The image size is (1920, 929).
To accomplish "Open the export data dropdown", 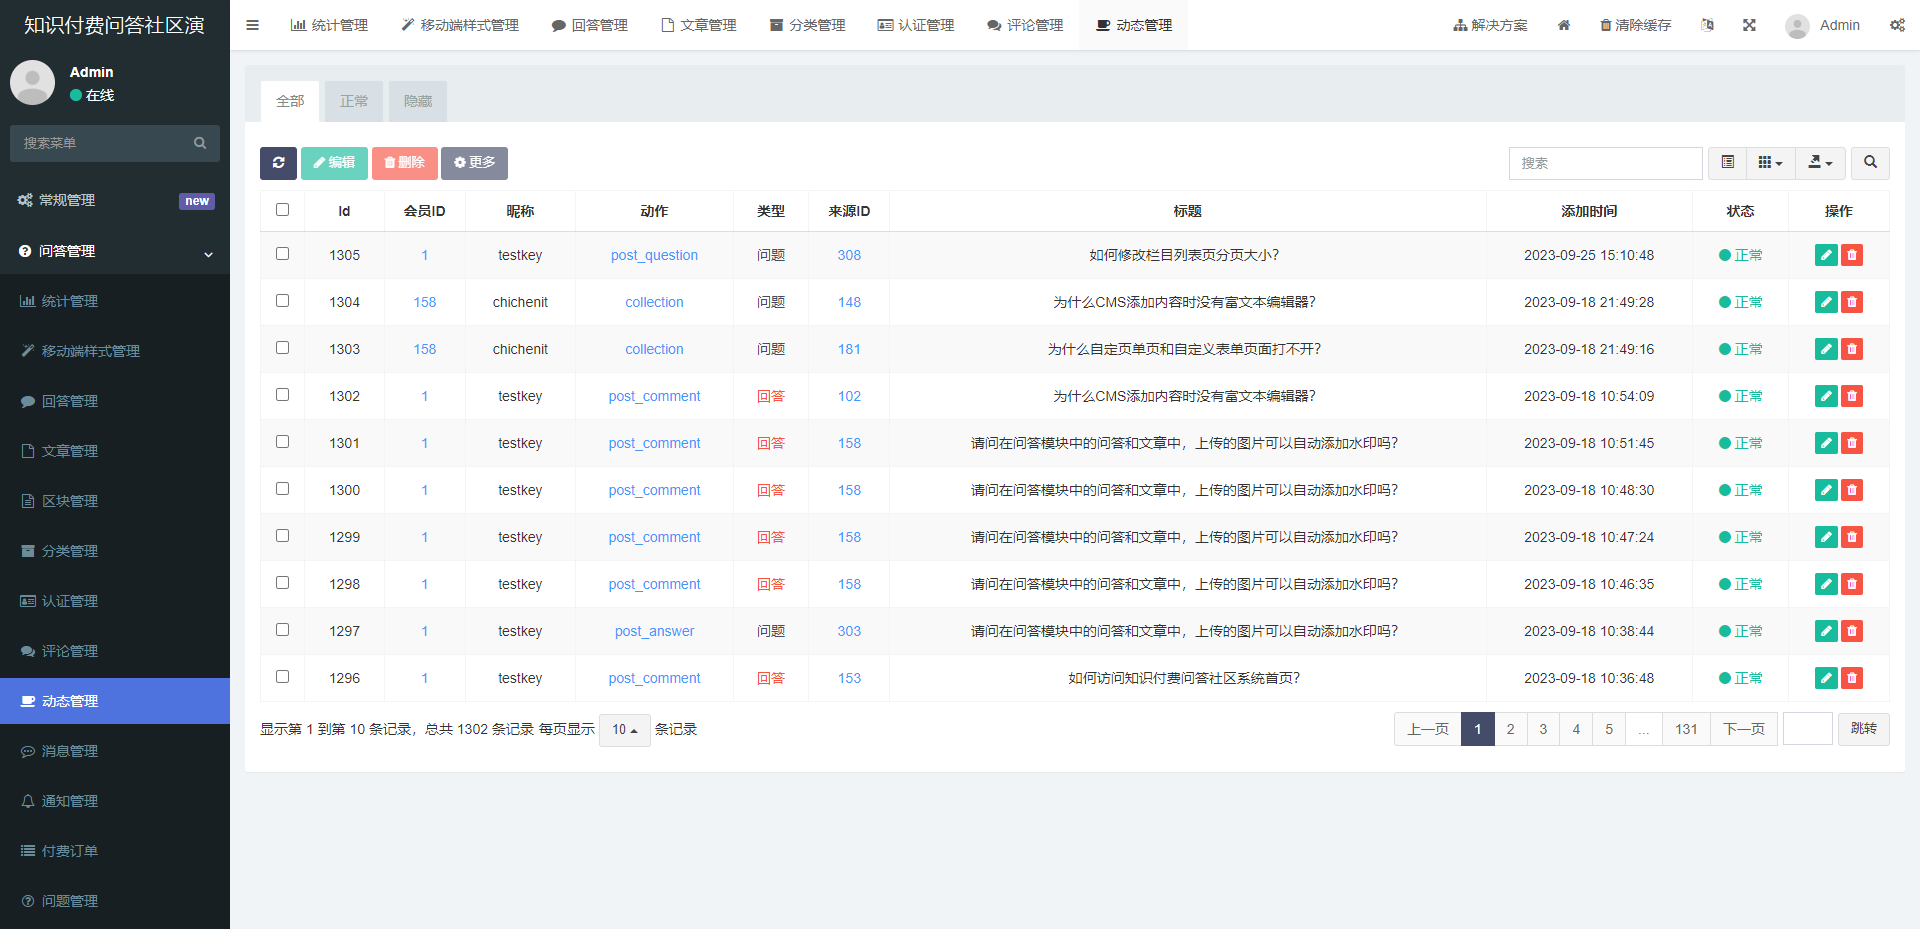I will pyautogui.click(x=1820, y=163).
